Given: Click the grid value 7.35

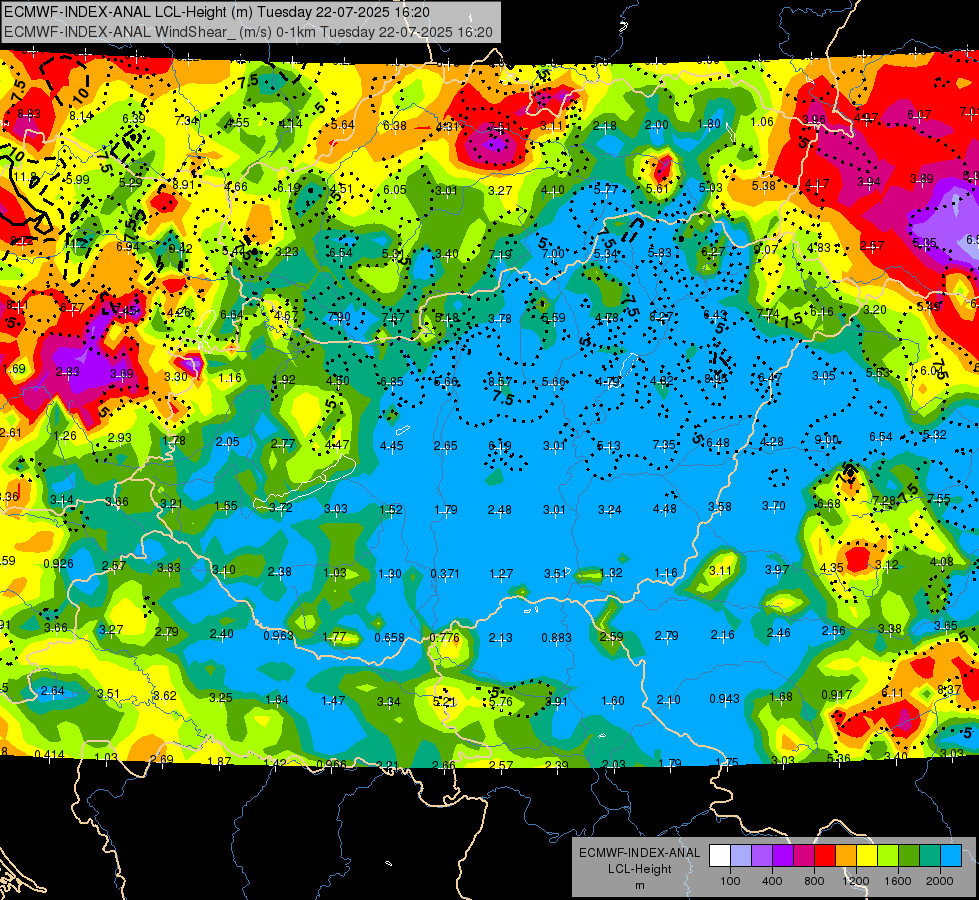Looking at the screenshot, I should coord(664,445).
